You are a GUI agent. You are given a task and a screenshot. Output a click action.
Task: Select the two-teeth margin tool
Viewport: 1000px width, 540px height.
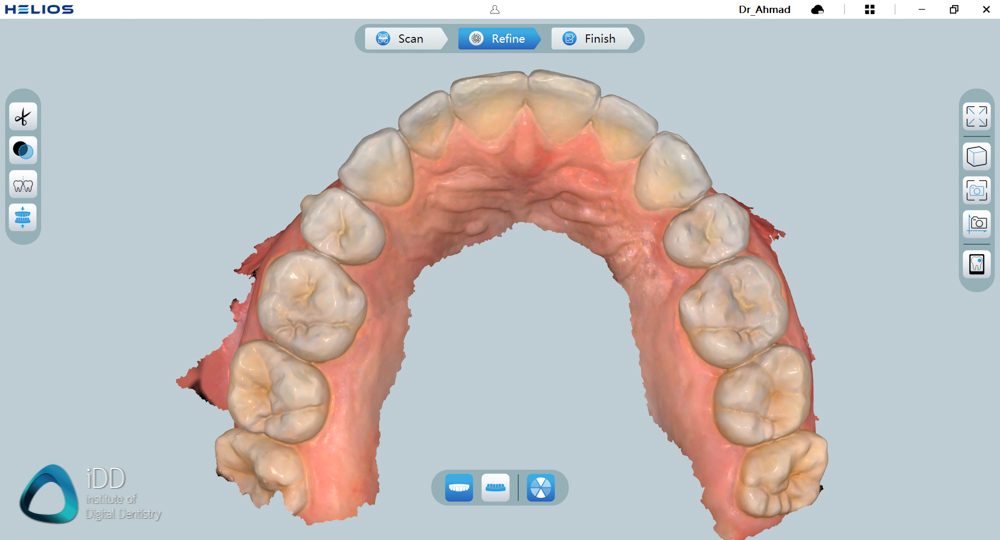[x=23, y=184]
